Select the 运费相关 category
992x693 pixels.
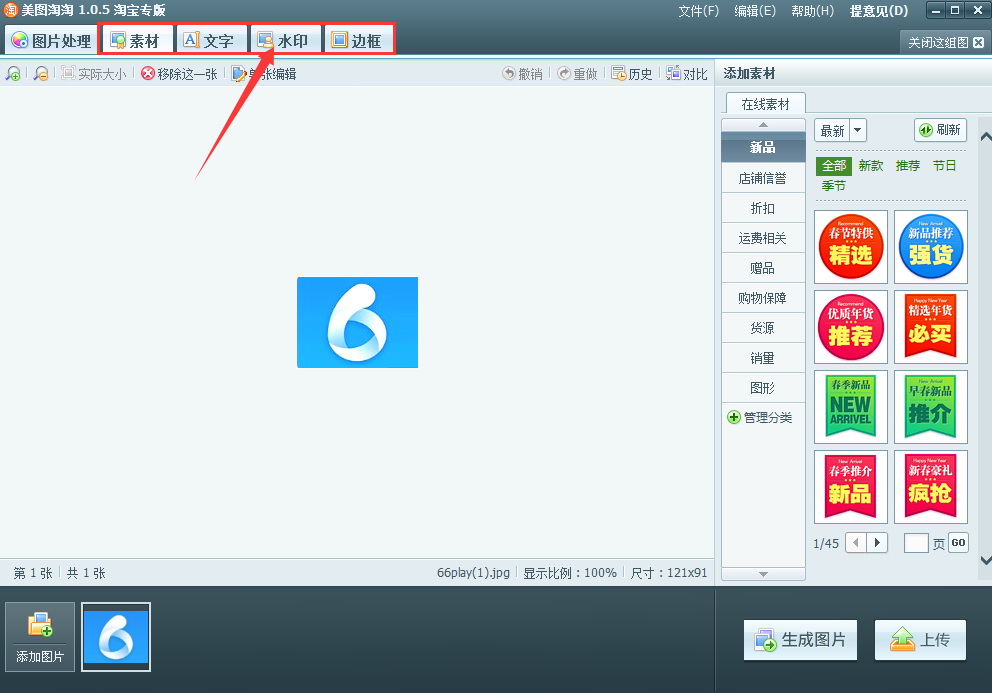763,238
